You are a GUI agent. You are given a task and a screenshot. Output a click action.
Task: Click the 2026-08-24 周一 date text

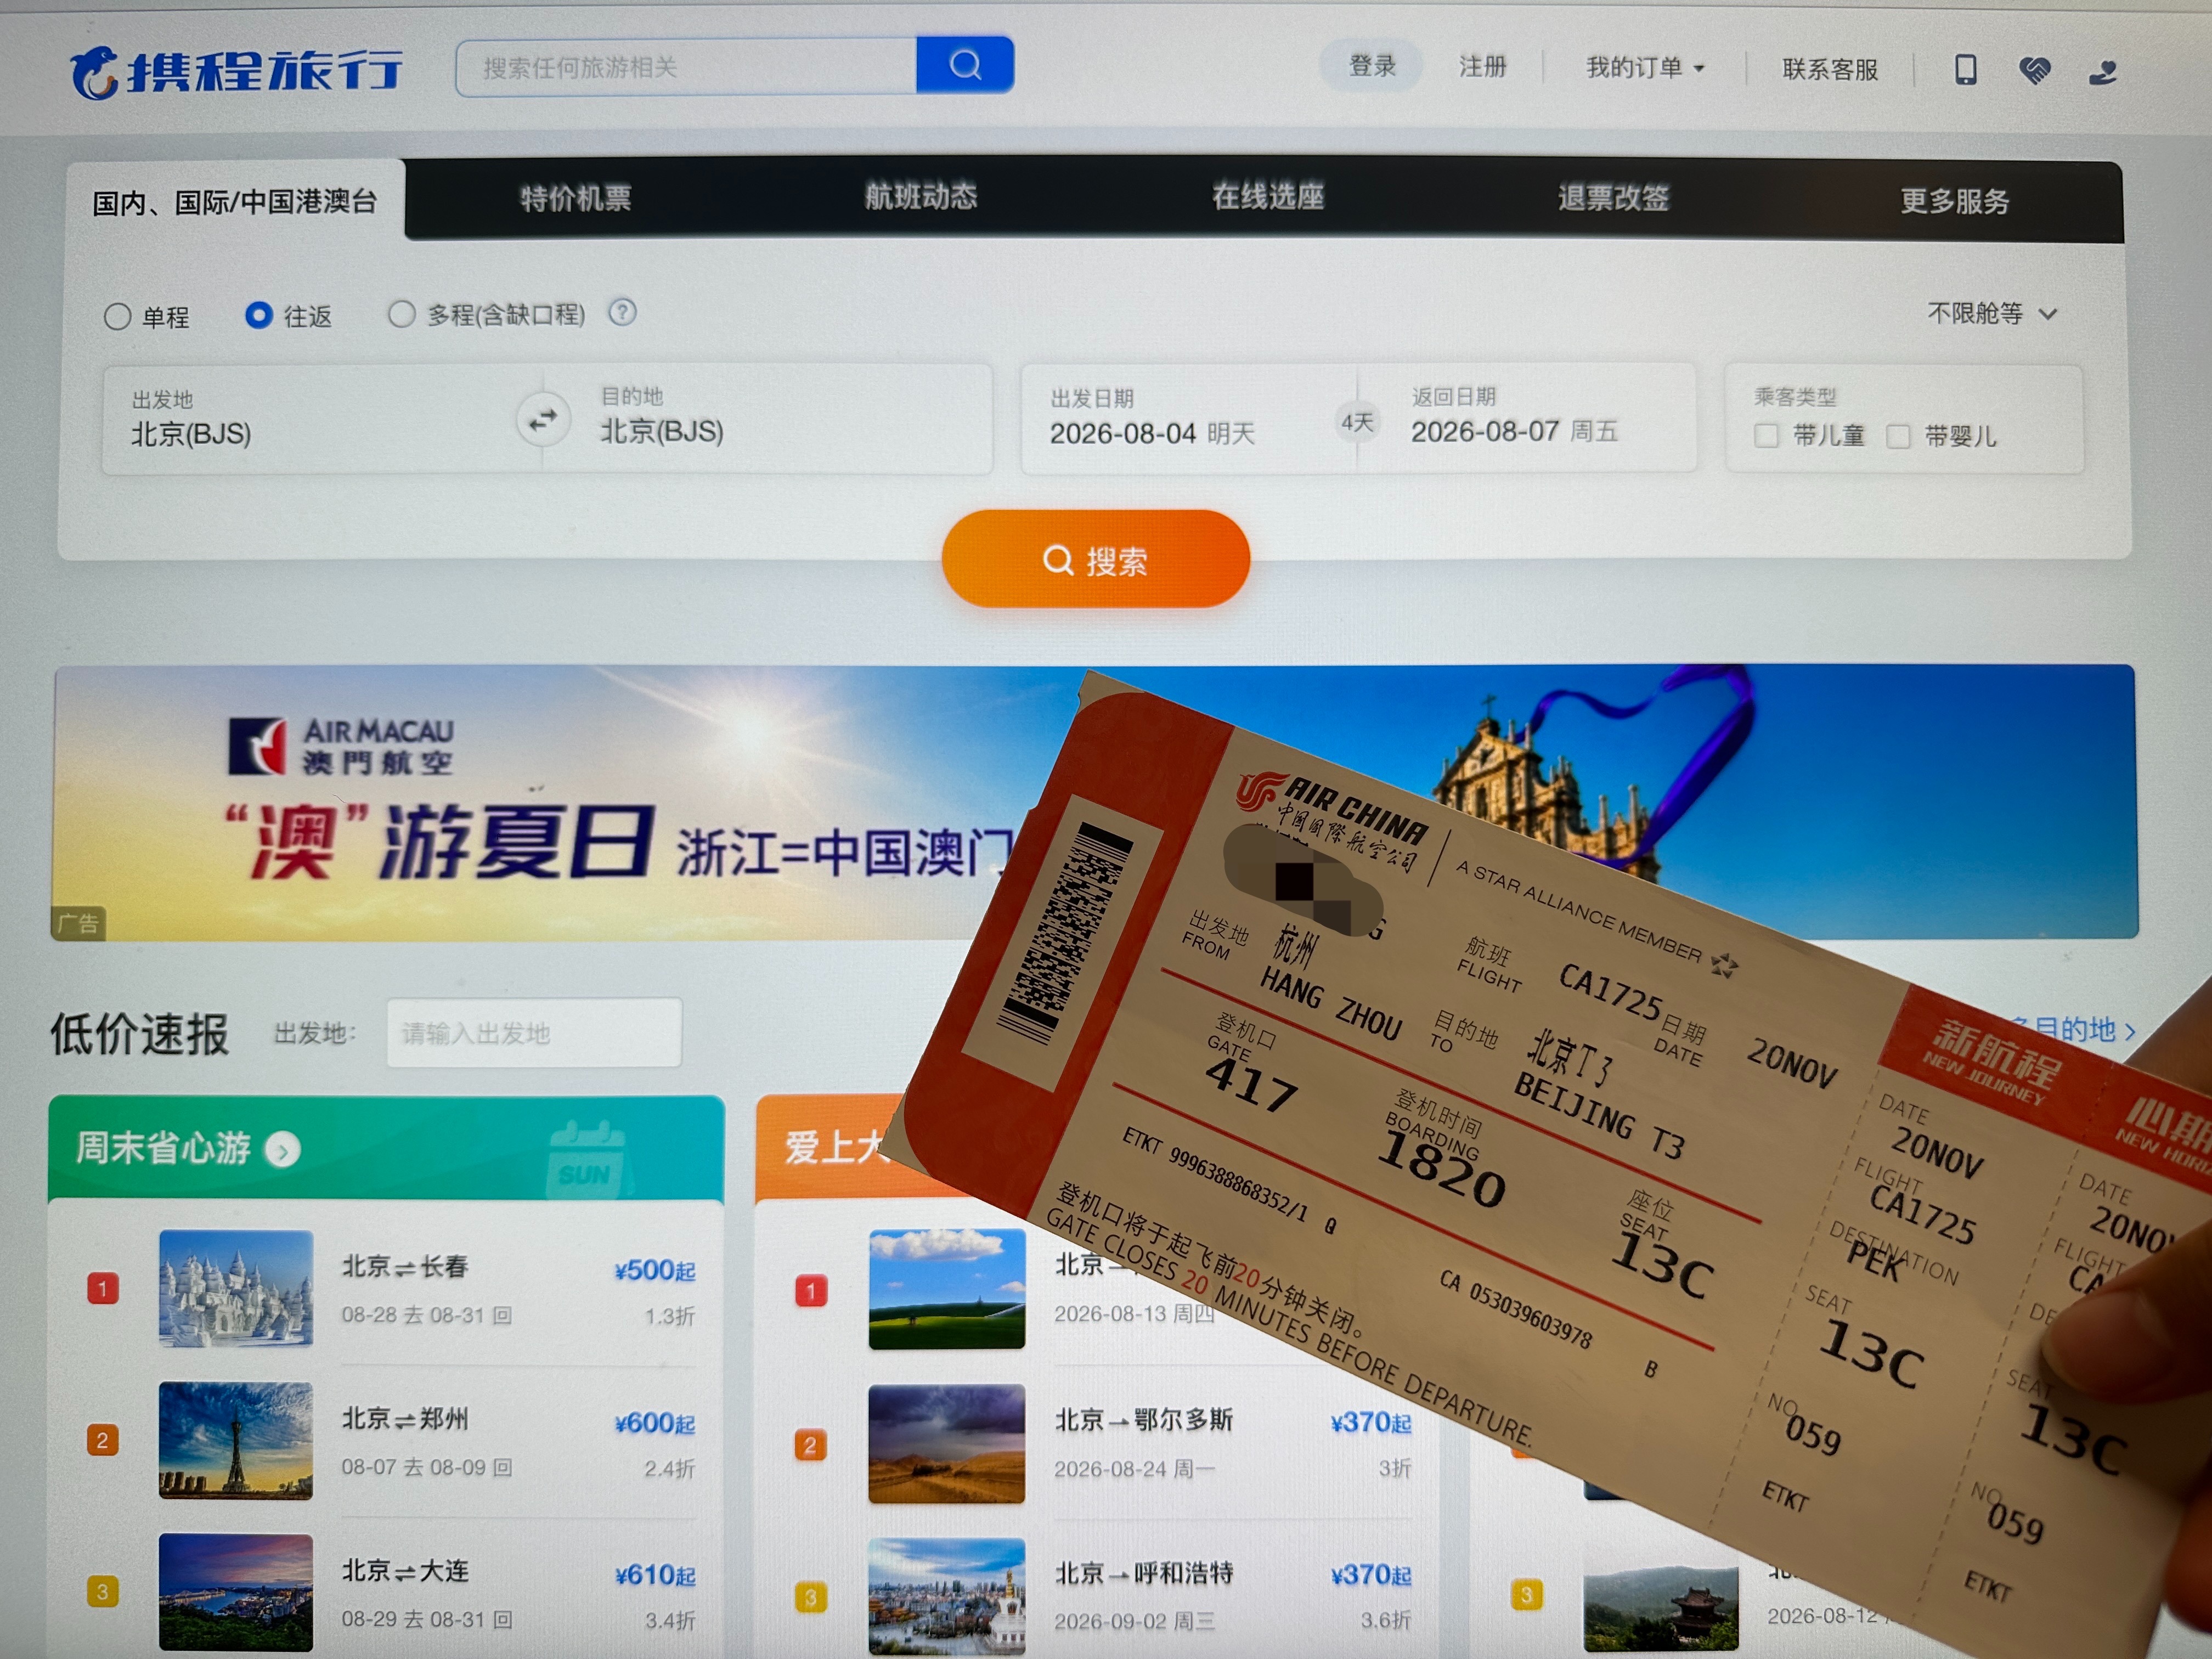point(1135,1469)
